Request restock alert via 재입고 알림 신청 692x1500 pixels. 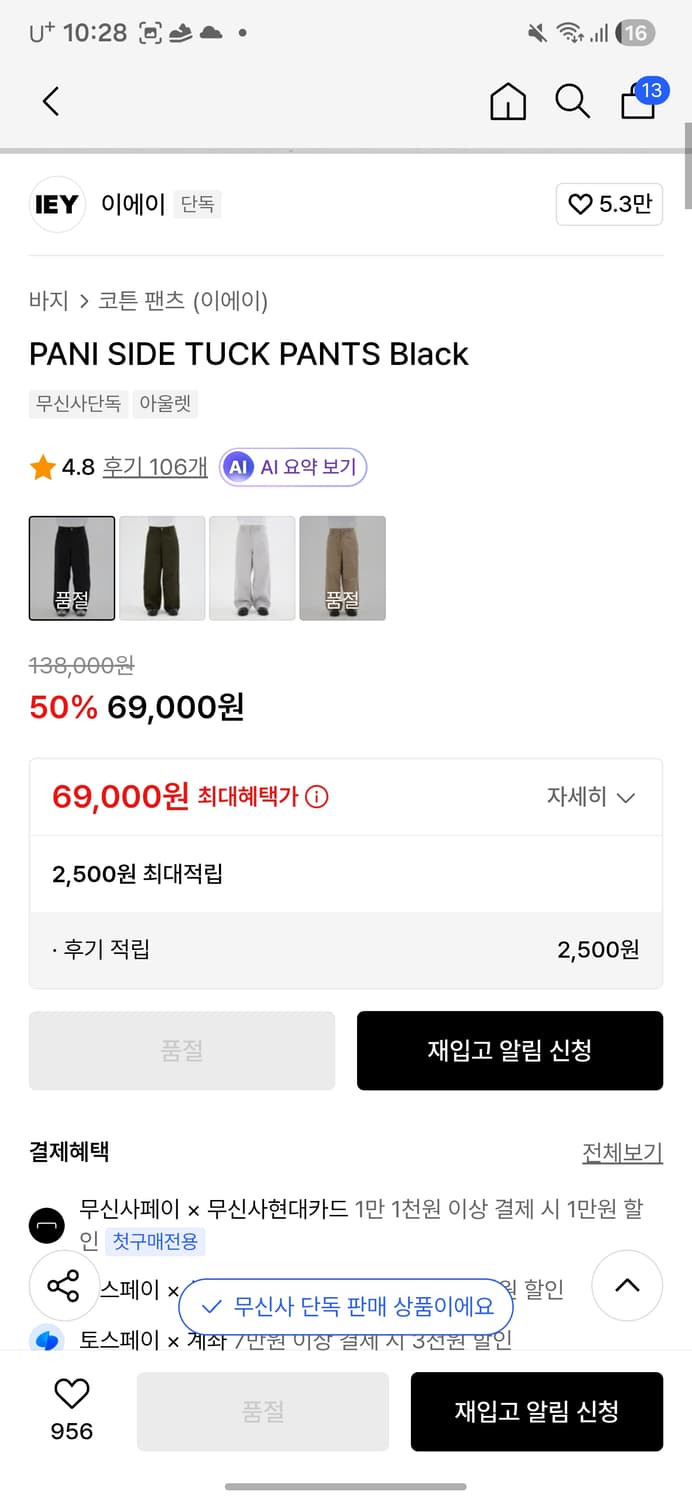[510, 1051]
